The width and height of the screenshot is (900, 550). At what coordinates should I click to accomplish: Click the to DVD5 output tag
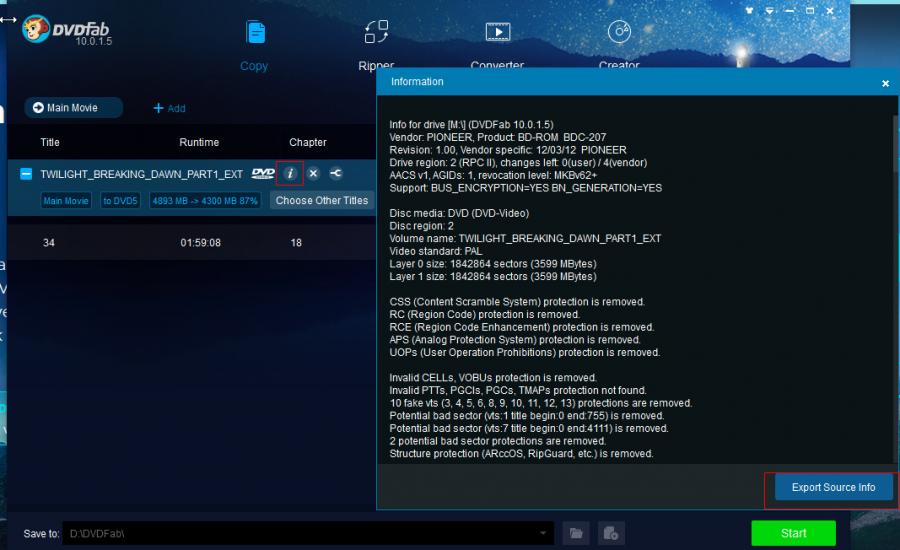121,200
